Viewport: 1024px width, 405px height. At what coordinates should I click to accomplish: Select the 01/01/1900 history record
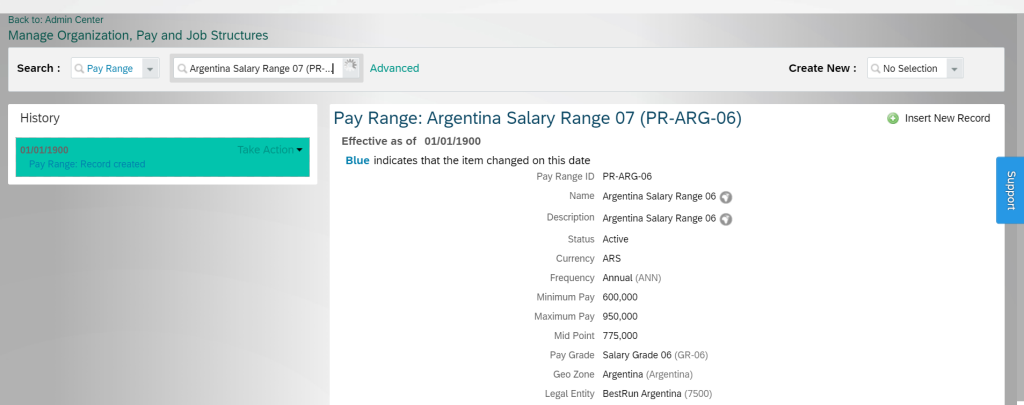44,150
